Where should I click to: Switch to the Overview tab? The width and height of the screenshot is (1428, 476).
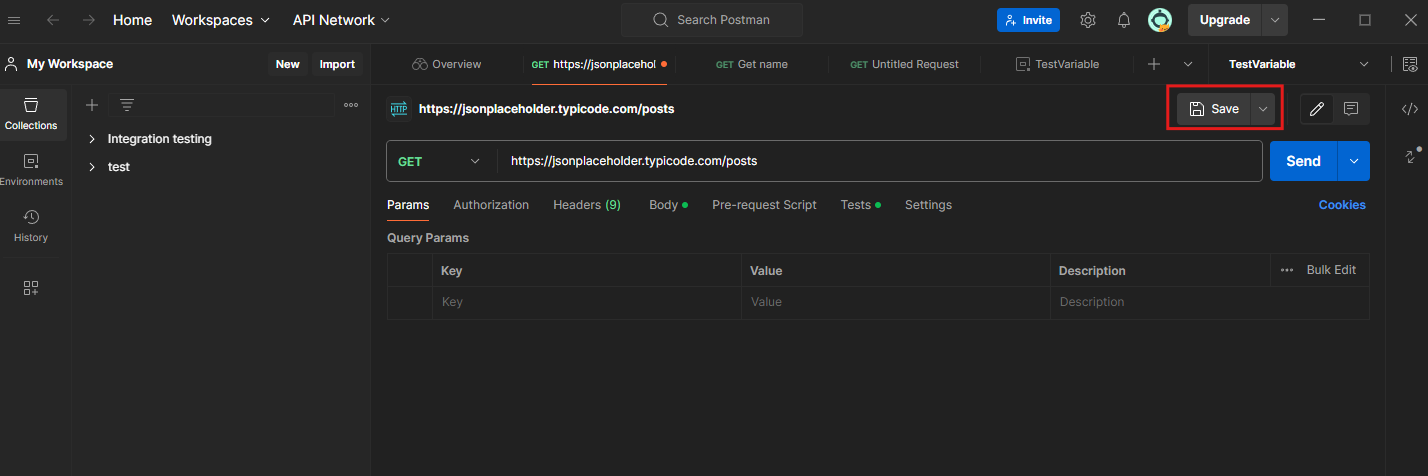click(446, 64)
